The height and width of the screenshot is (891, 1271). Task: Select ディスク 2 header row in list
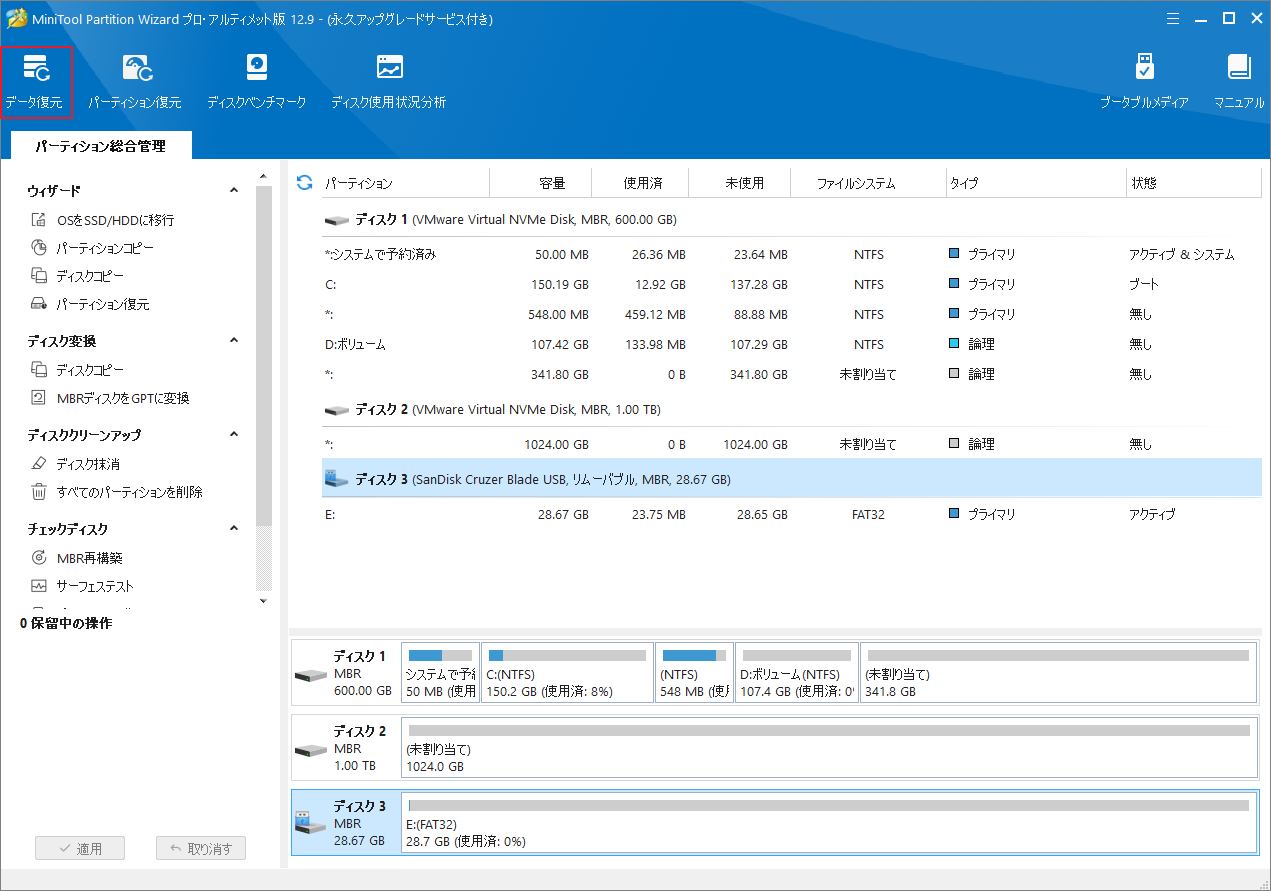tap(791, 409)
